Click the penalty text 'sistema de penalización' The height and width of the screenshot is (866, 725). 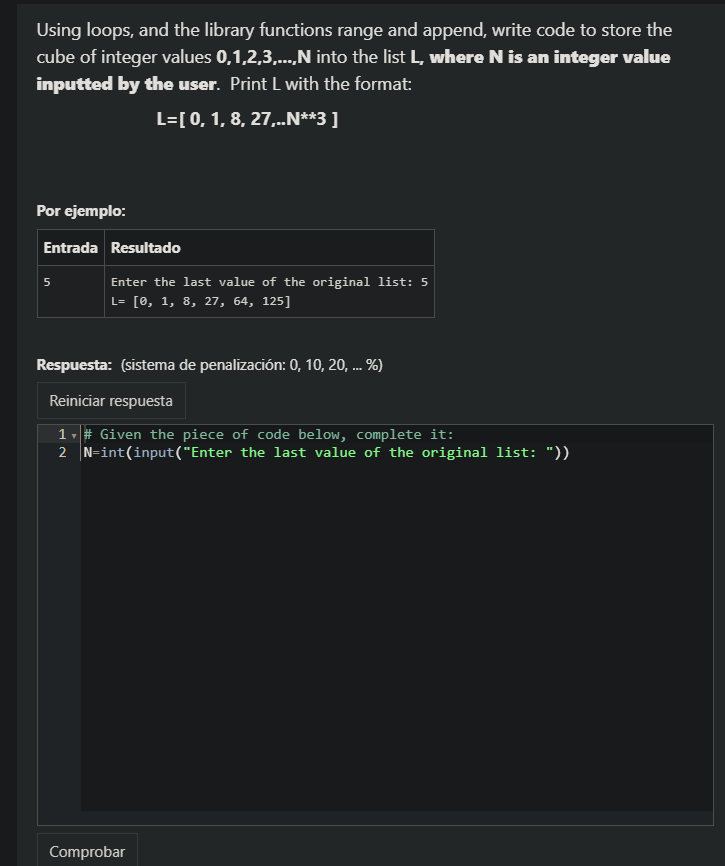[205, 365]
